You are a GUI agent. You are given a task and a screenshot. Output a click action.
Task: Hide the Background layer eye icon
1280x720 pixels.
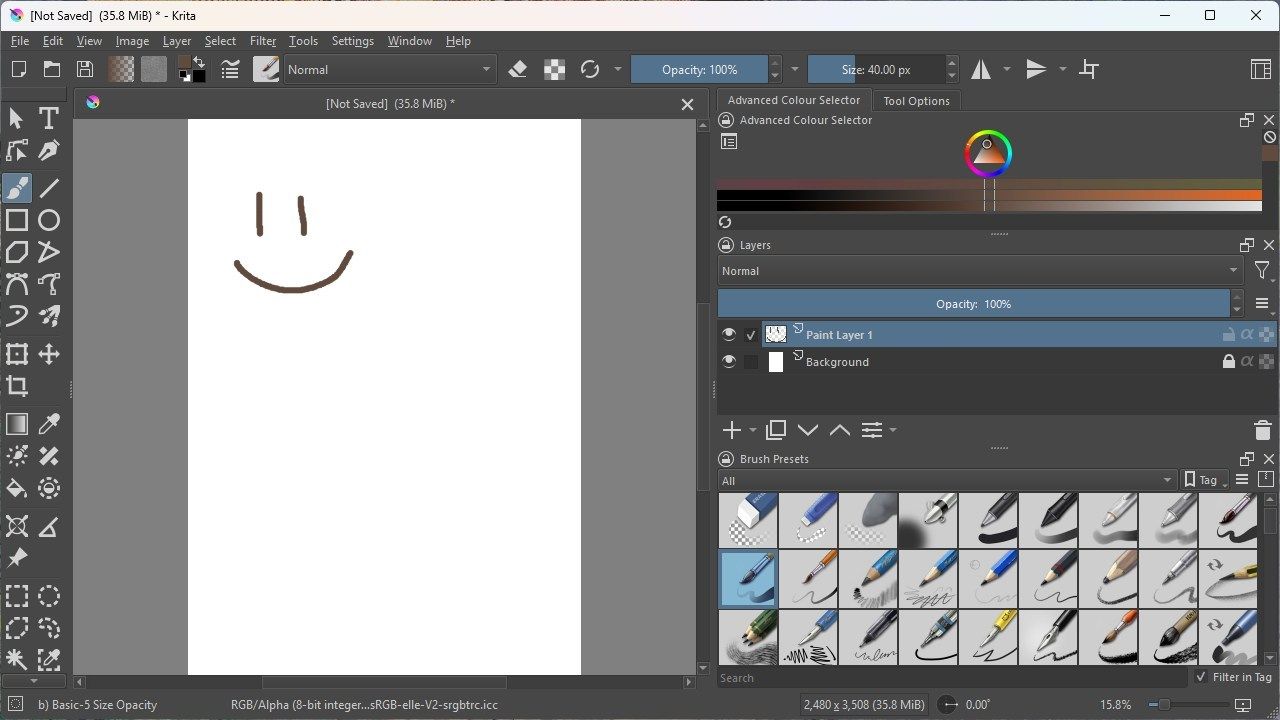click(x=729, y=361)
